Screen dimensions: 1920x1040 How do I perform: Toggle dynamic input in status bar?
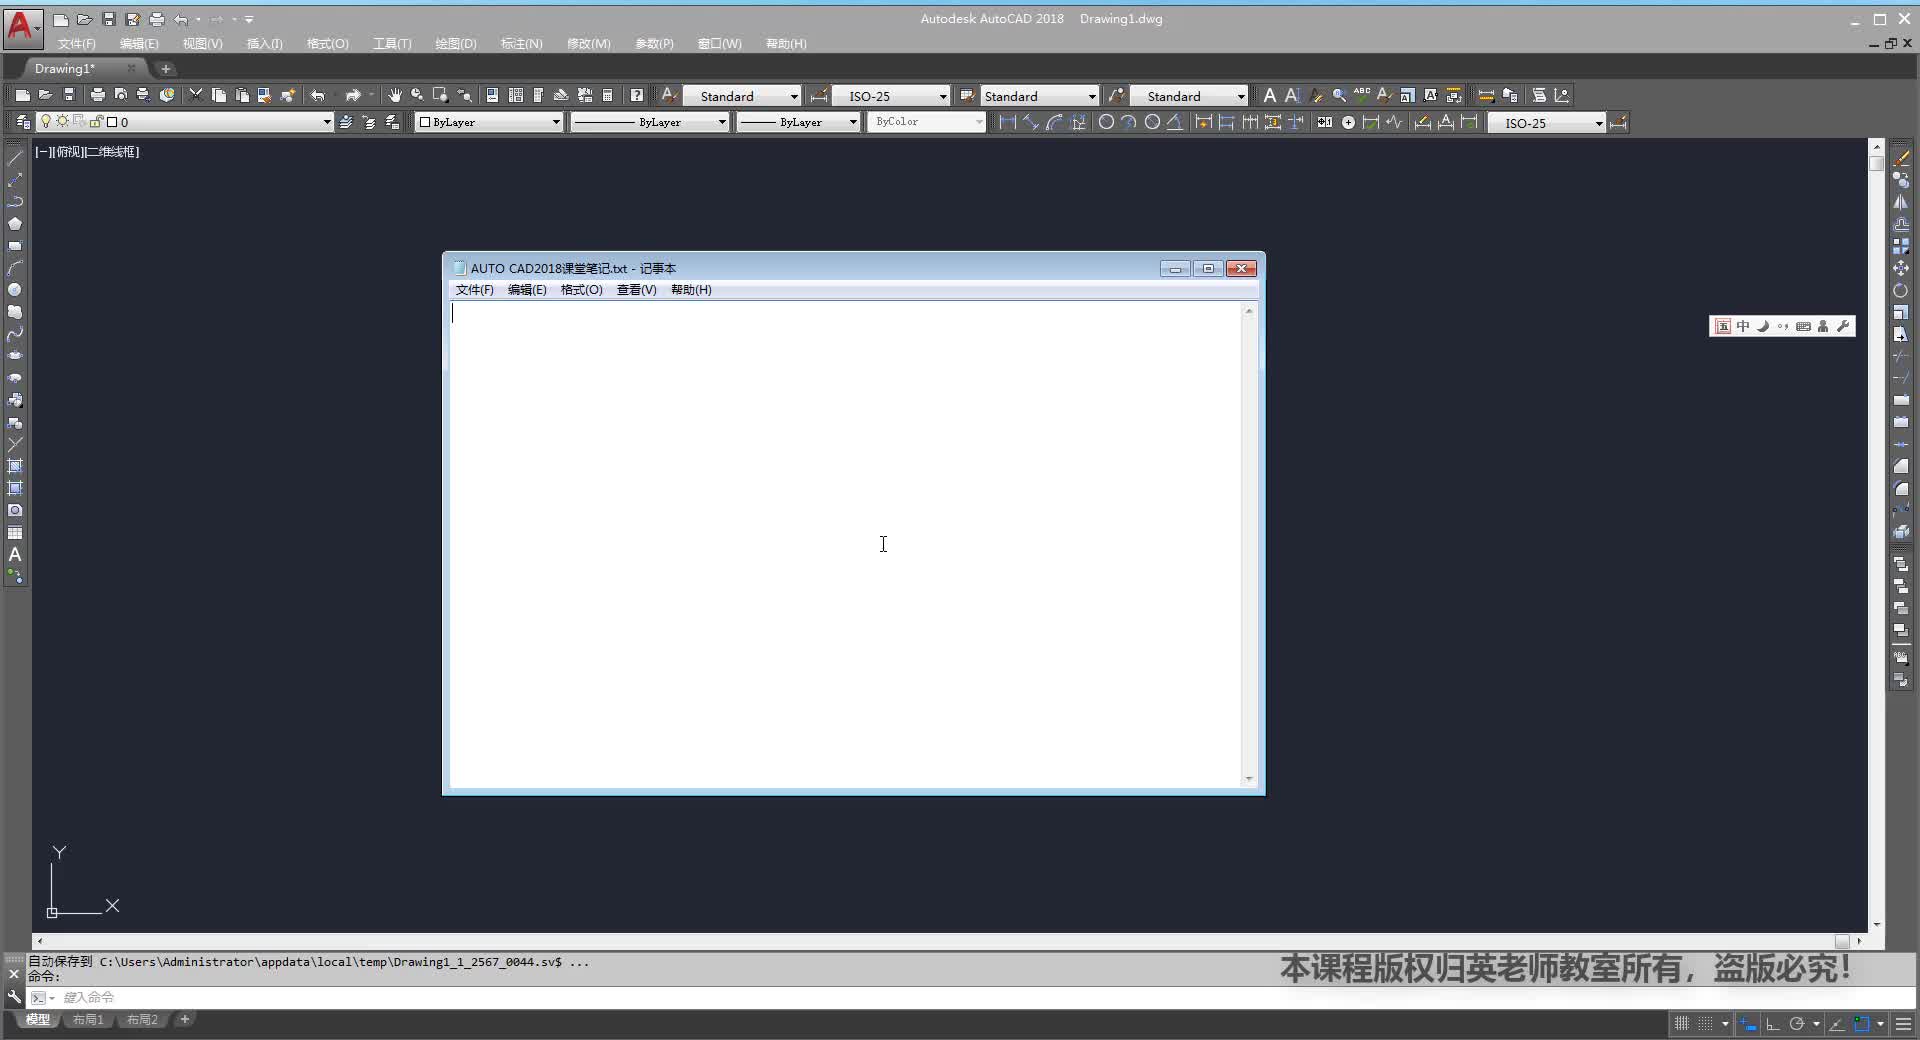point(1748,1023)
